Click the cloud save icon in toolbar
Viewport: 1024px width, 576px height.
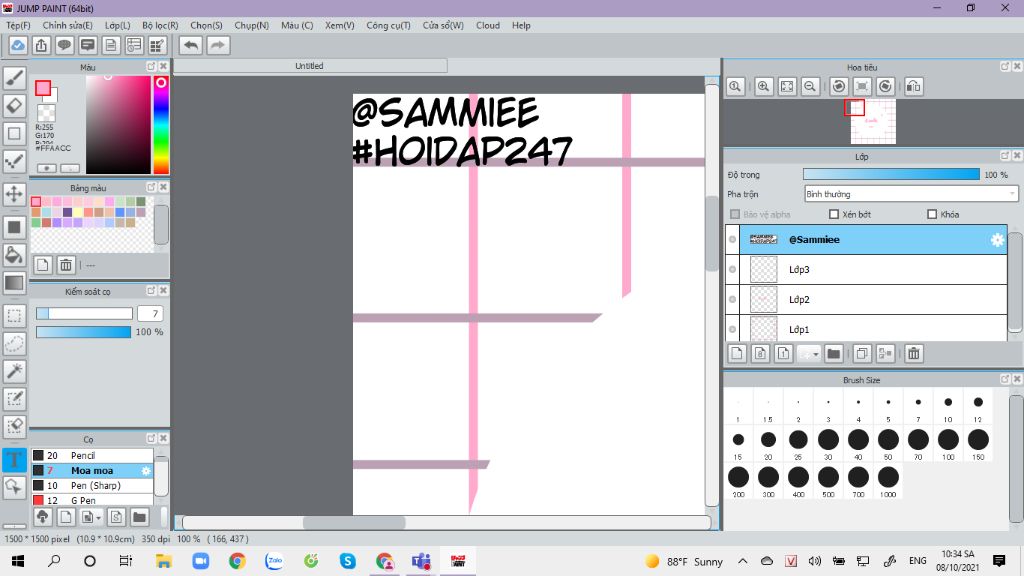pyautogui.click(x=18, y=45)
